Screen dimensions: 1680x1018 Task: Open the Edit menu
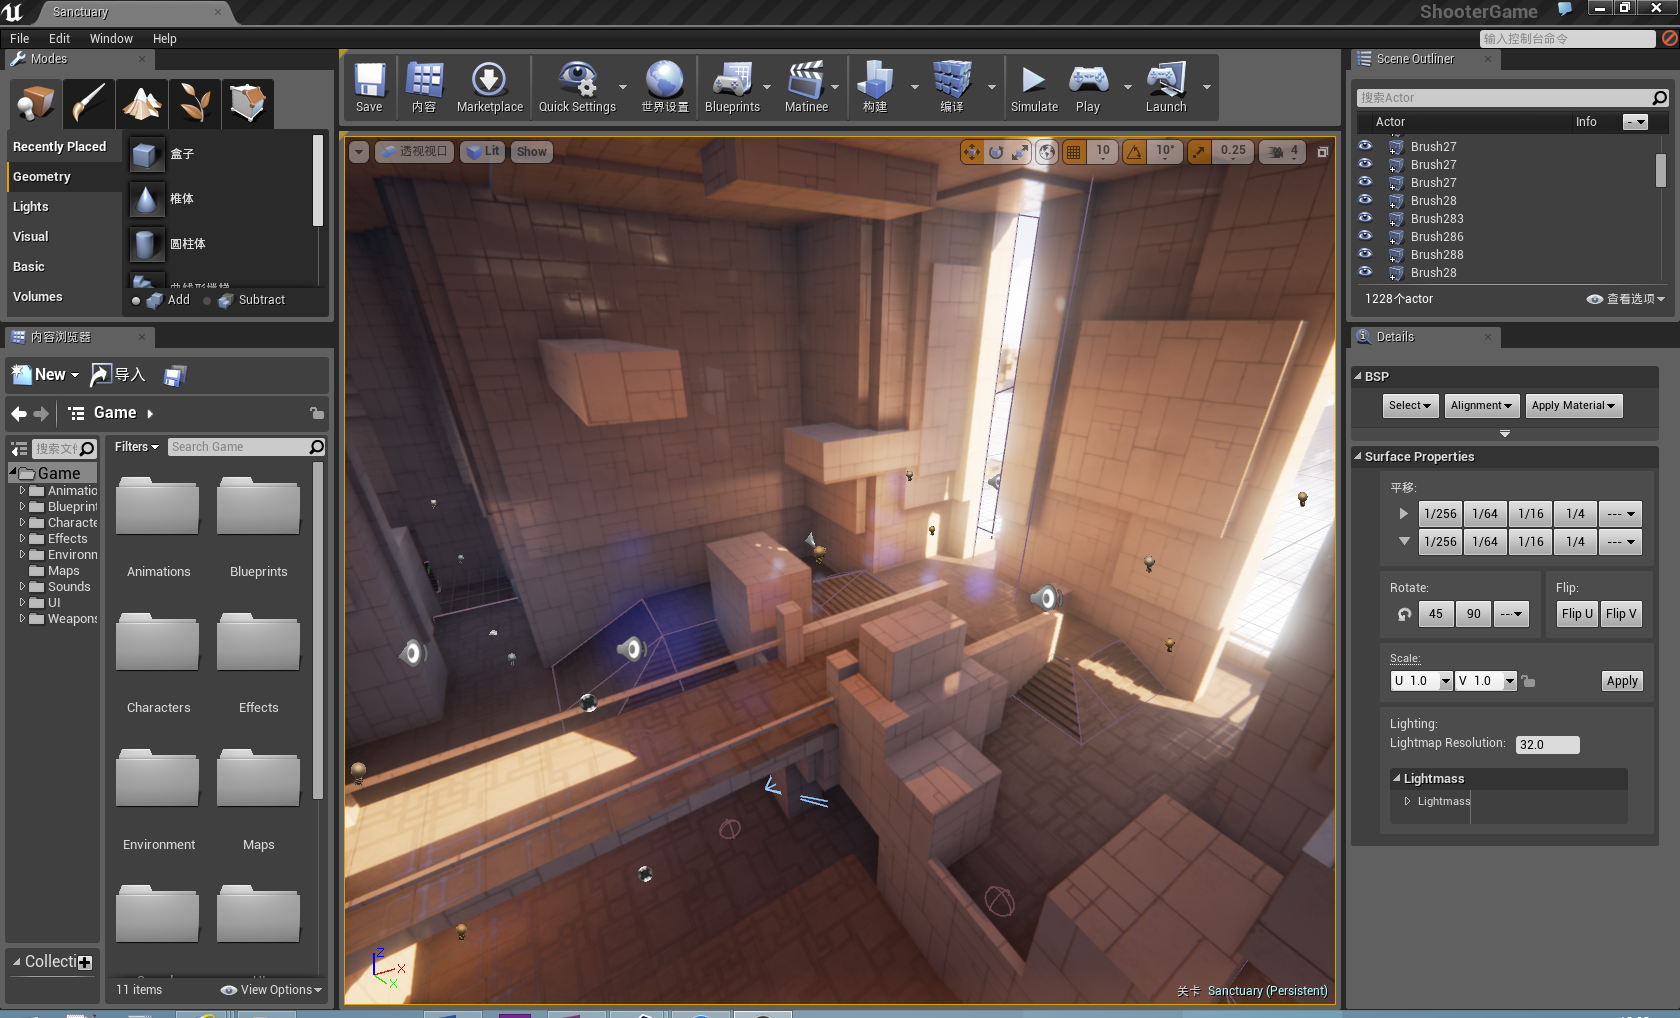click(60, 39)
